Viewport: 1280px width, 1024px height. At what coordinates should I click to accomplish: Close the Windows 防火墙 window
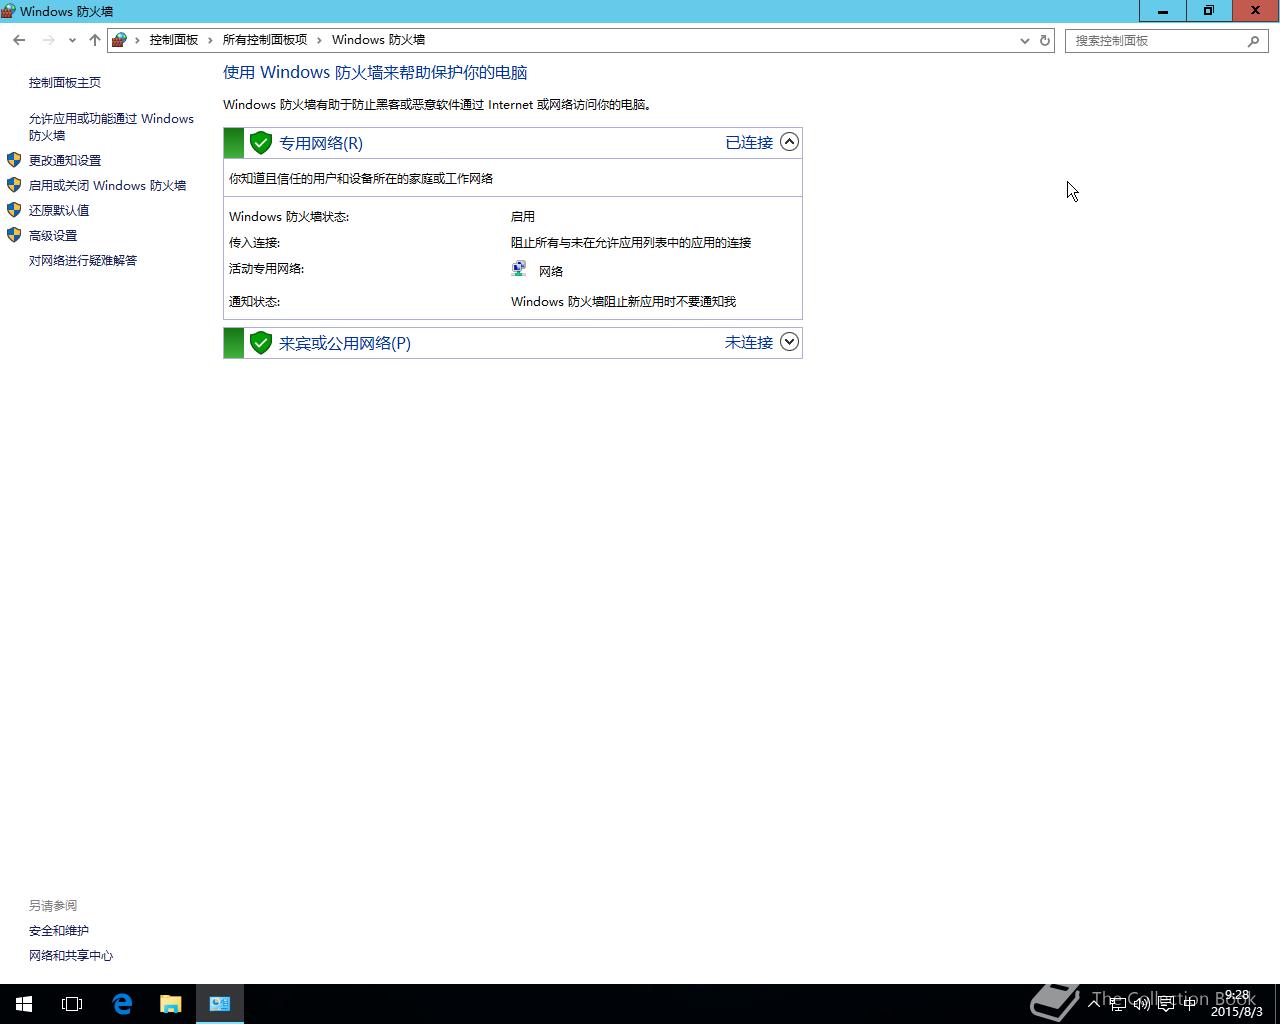pyautogui.click(x=1256, y=10)
